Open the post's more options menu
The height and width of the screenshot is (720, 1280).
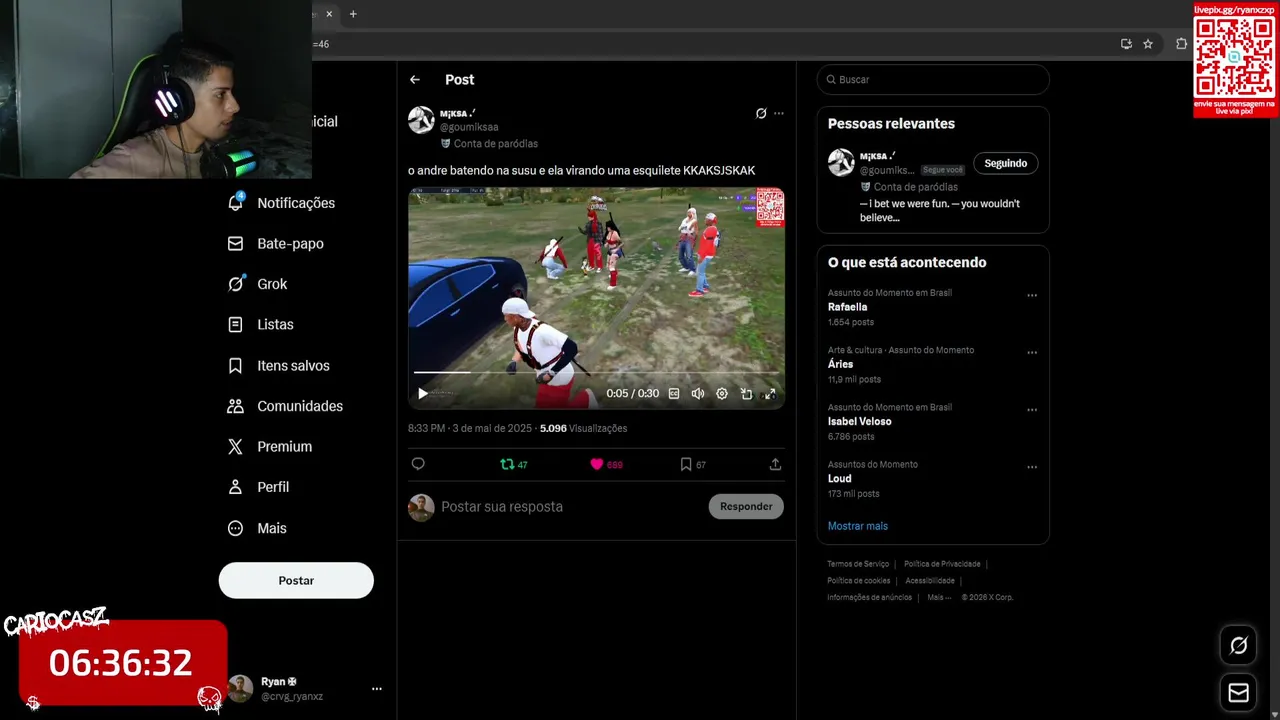[x=779, y=114]
